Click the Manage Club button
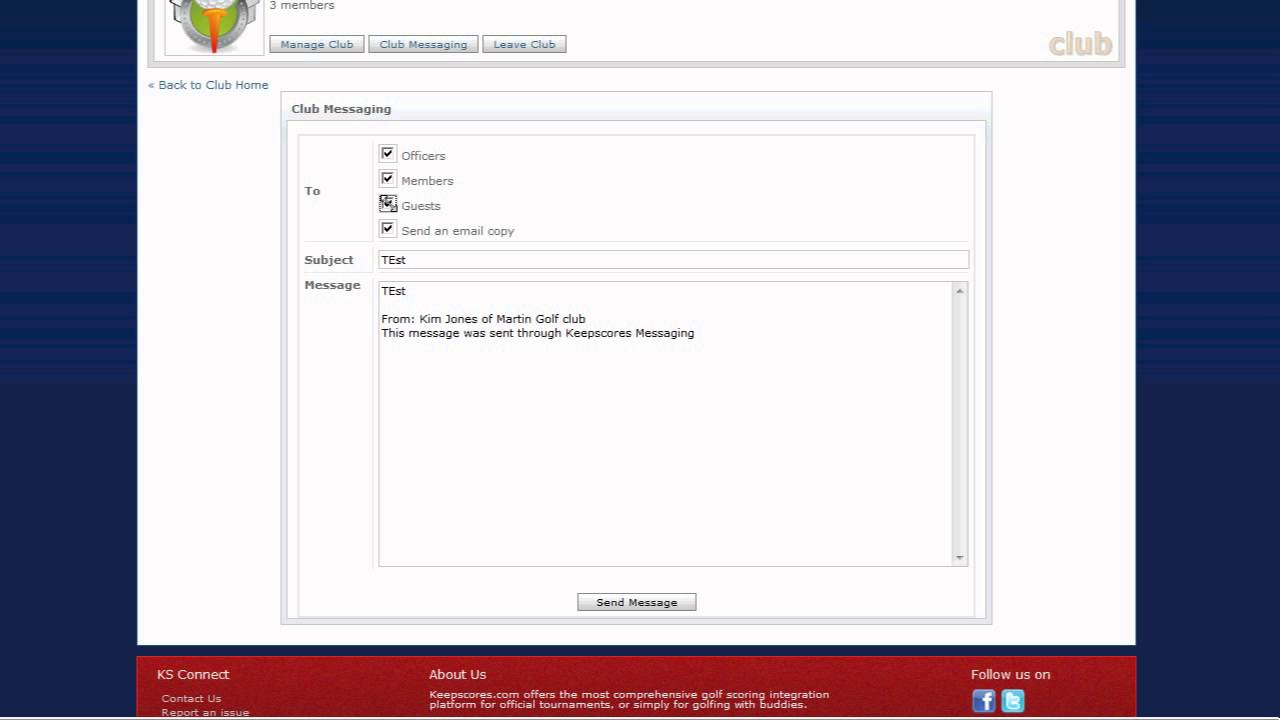The image size is (1280, 720). point(317,44)
